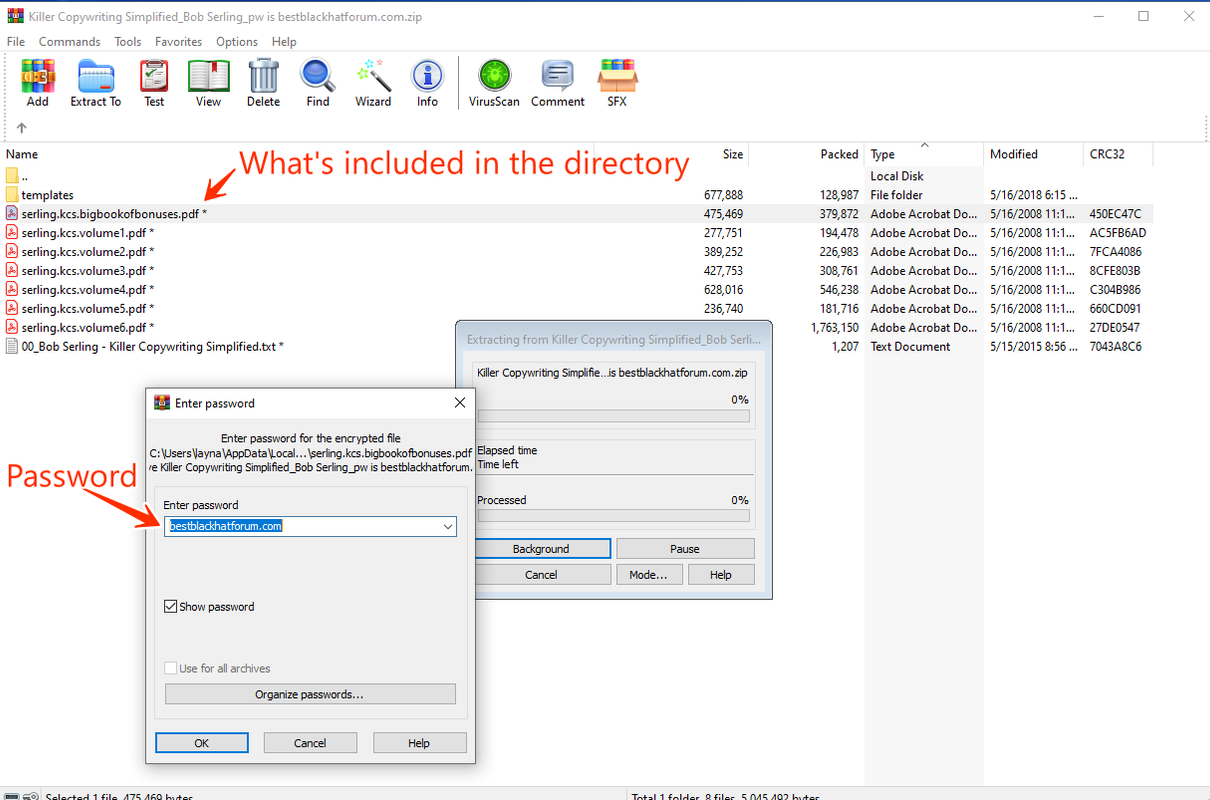
Task: Click Background in extracting dialog
Action: tap(541, 549)
